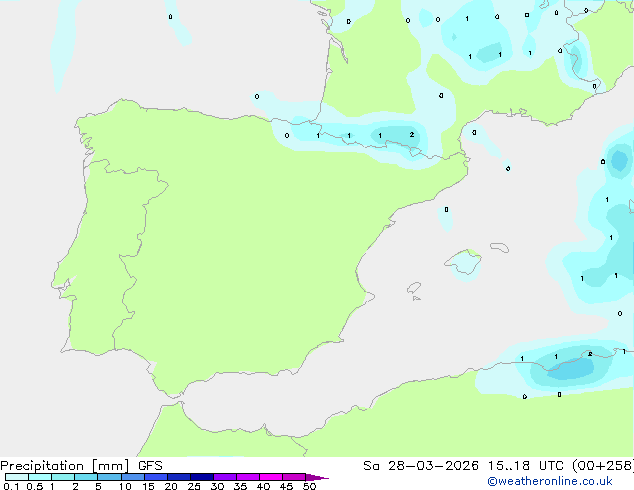634x490 pixels.
Task: Click the "40" legend scale label
Action: click(x=263, y=486)
